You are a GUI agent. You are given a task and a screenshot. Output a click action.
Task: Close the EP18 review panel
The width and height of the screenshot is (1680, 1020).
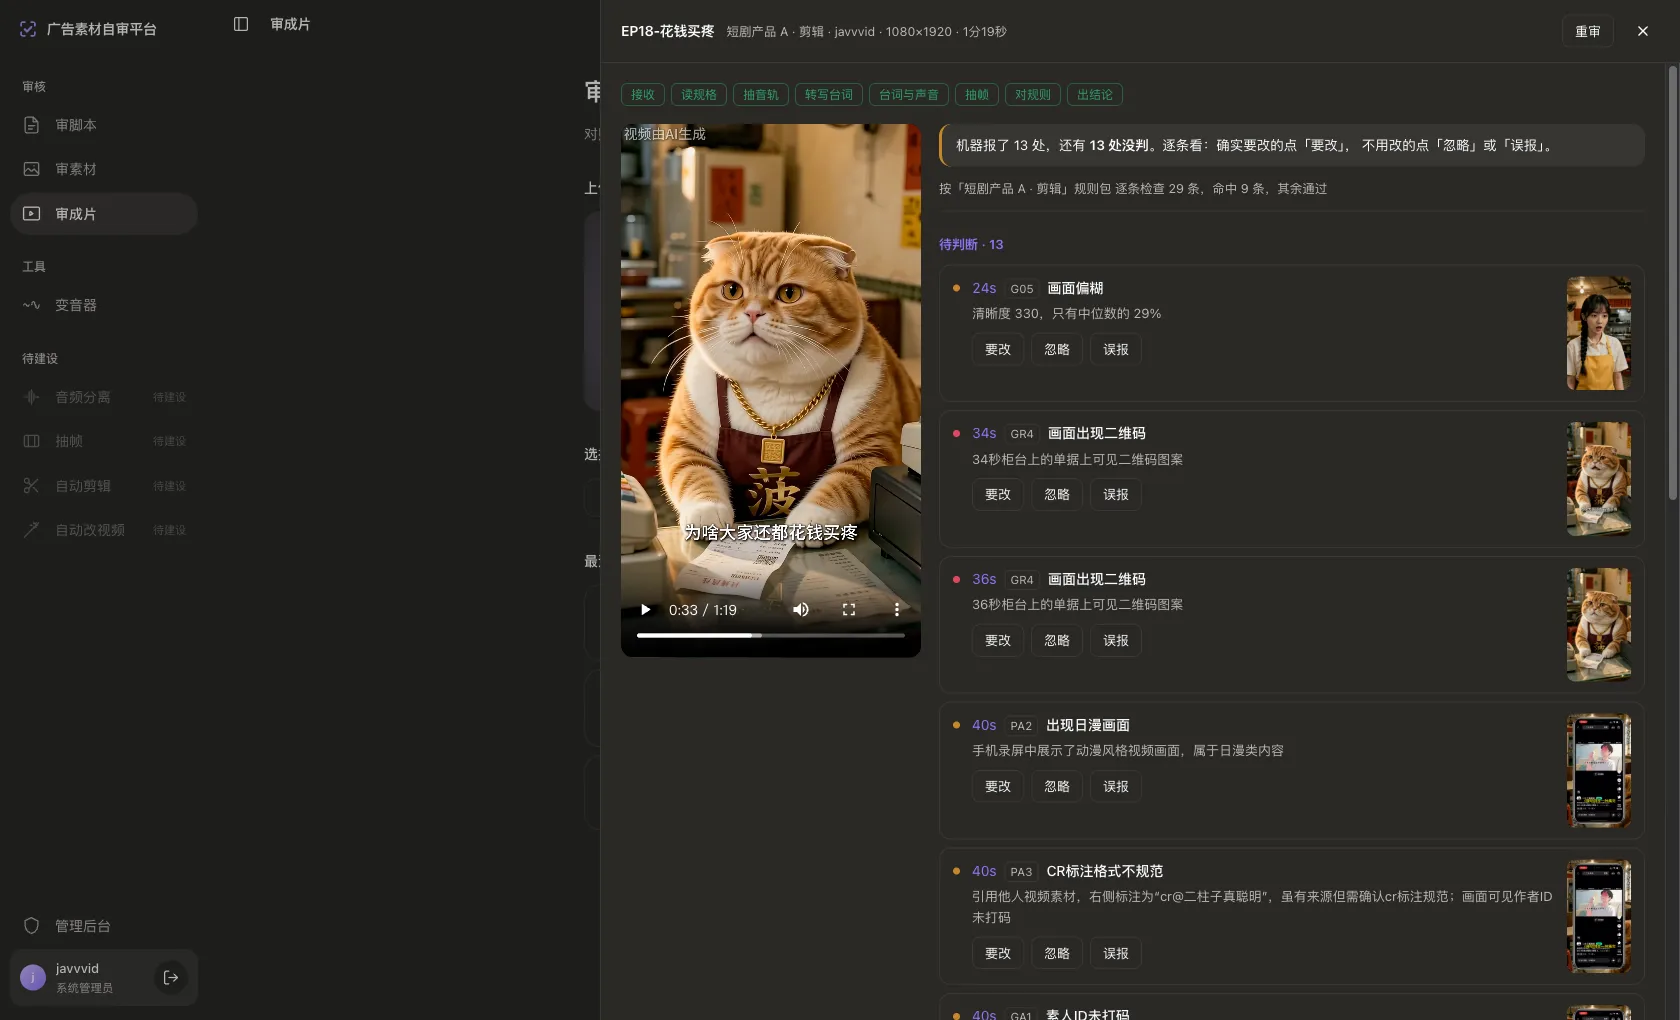click(1643, 31)
